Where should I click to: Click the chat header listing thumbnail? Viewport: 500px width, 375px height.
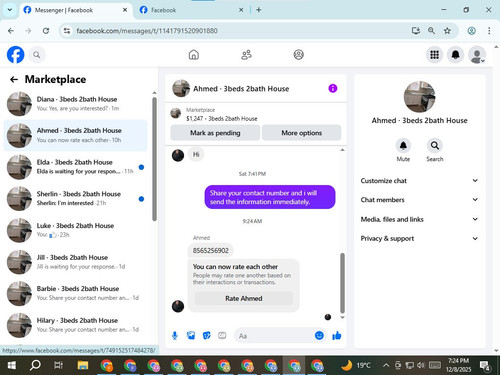[x=181, y=88]
